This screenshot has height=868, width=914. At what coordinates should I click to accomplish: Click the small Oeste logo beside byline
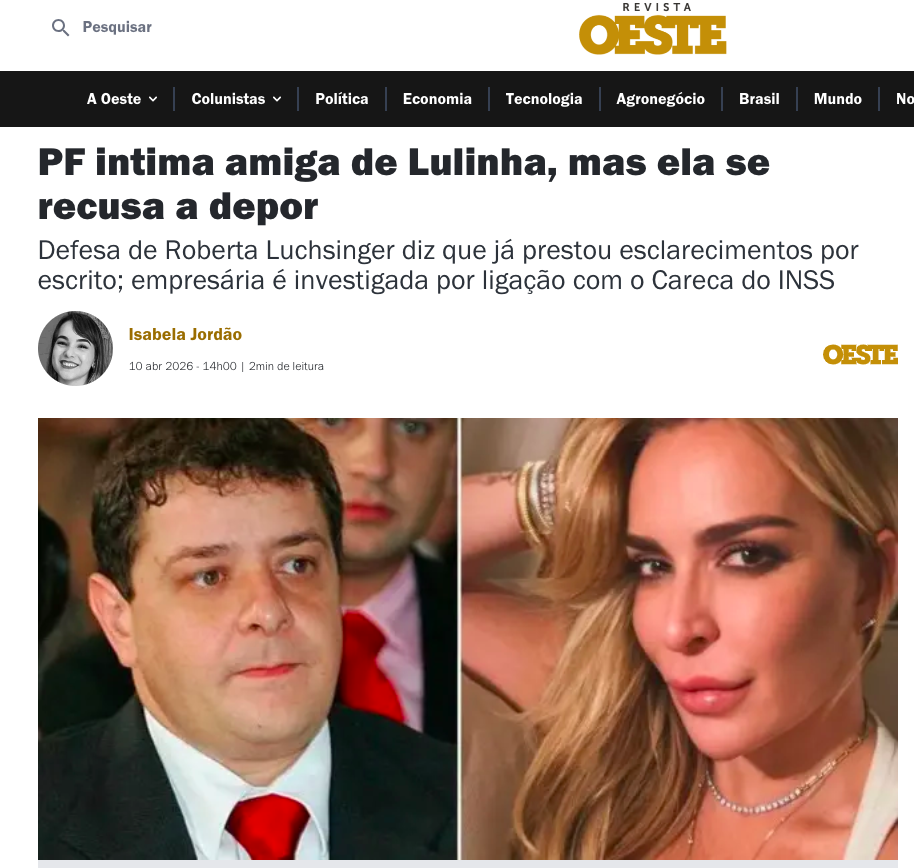(x=860, y=354)
